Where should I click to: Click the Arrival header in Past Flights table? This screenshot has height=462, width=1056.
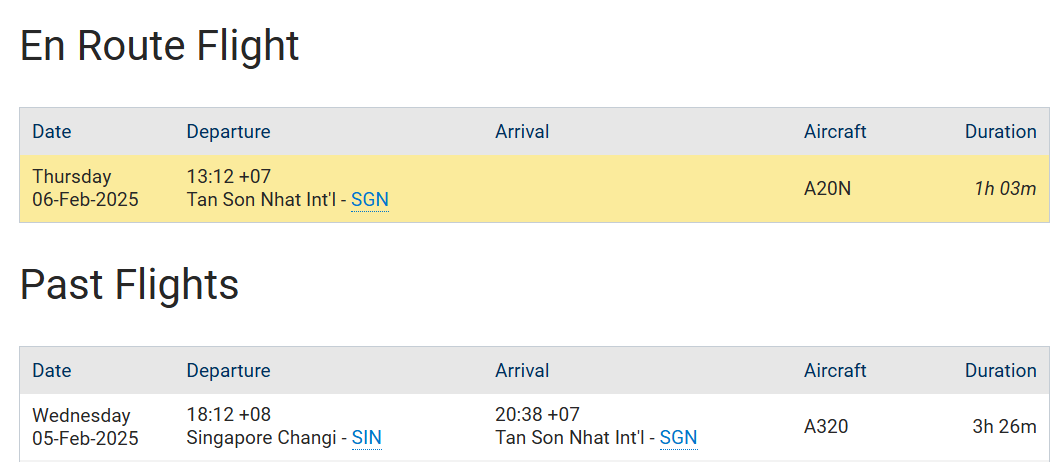pyautogui.click(x=522, y=370)
